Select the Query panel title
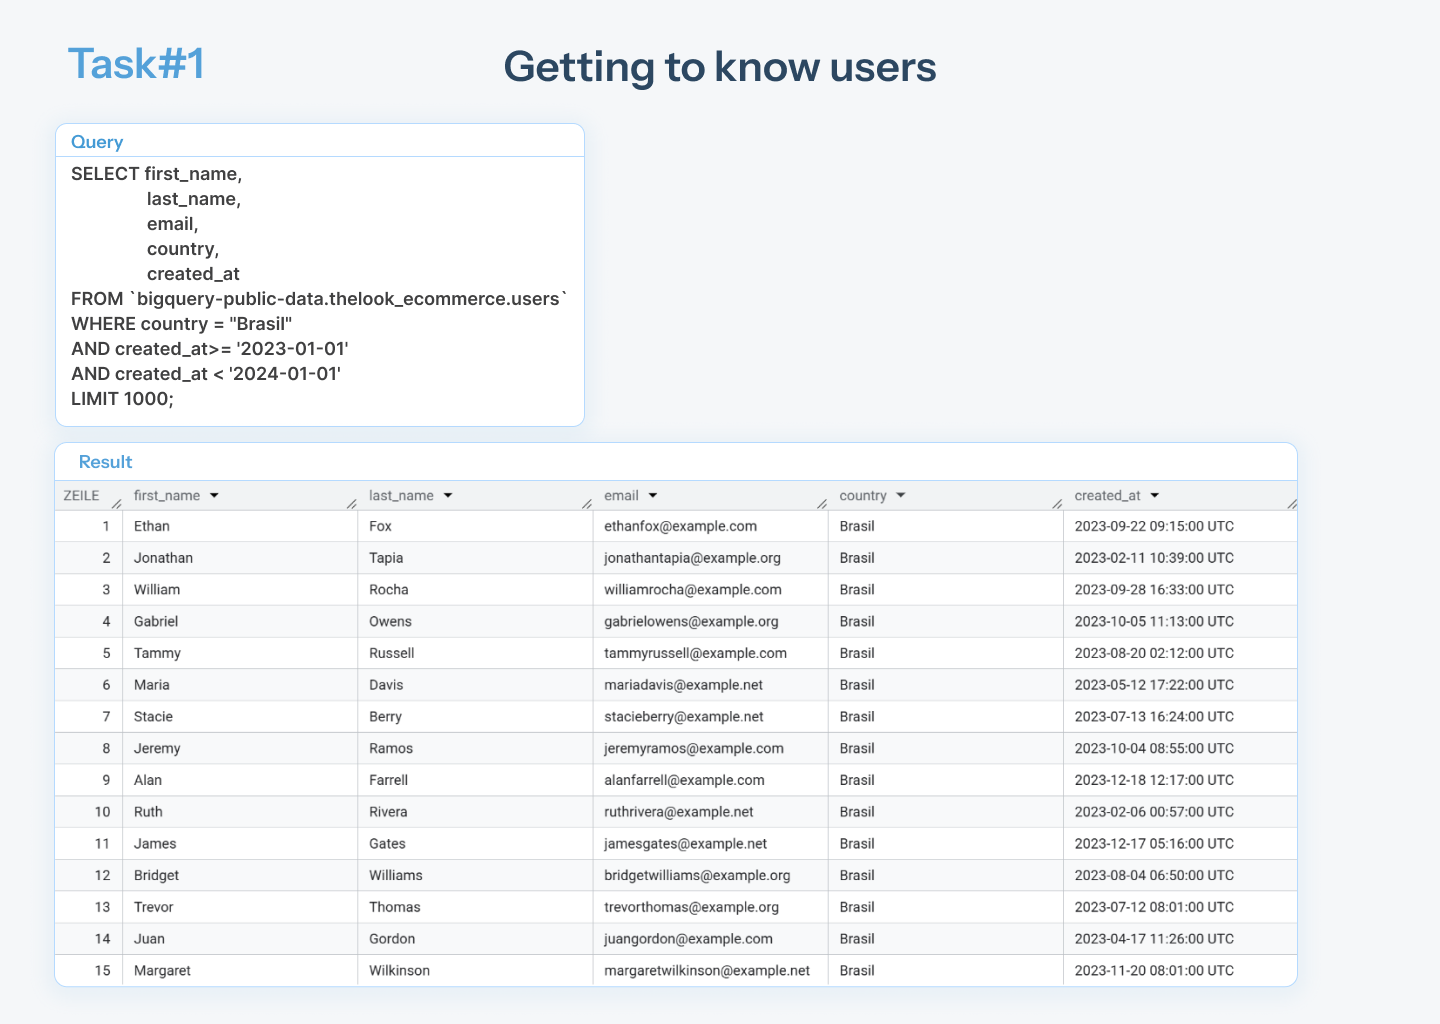The height and width of the screenshot is (1024, 1440). tap(97, 142)
